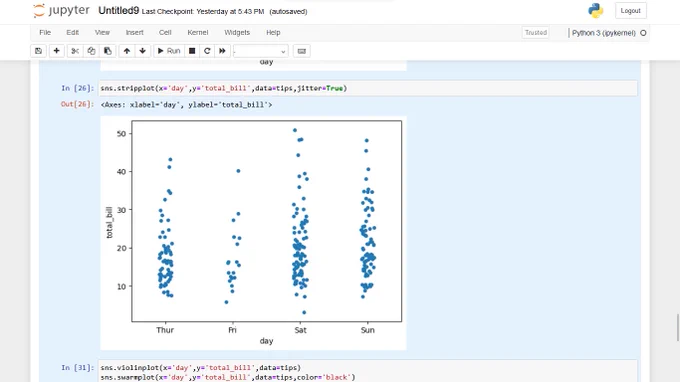
Task: Restart the kernel icon
Action: [x=207, y=51]
